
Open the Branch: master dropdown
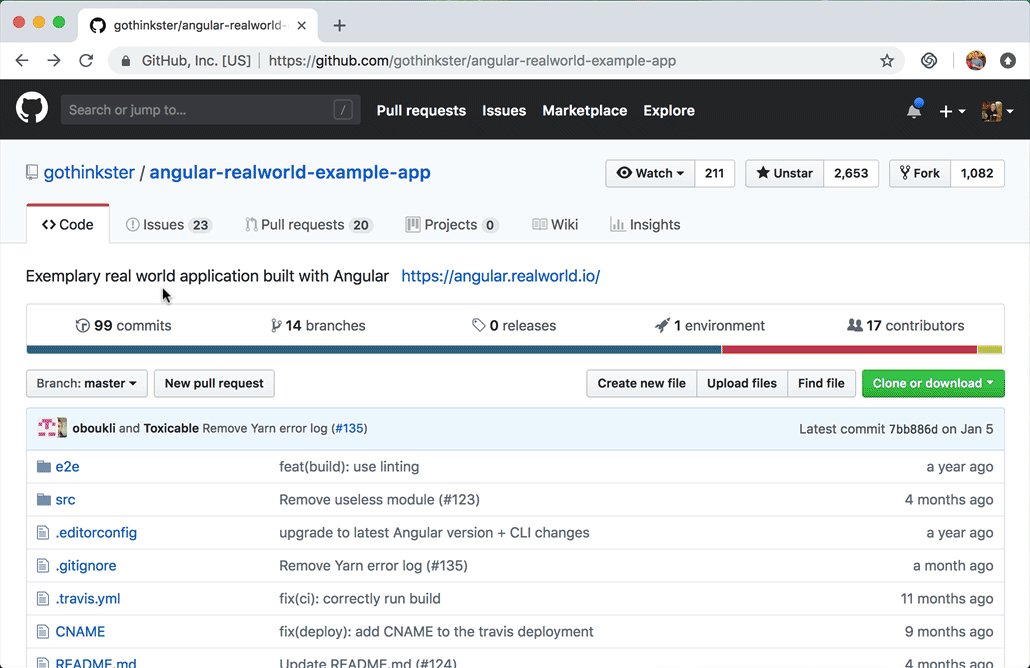pyautogui.click(x=86, y=383)
